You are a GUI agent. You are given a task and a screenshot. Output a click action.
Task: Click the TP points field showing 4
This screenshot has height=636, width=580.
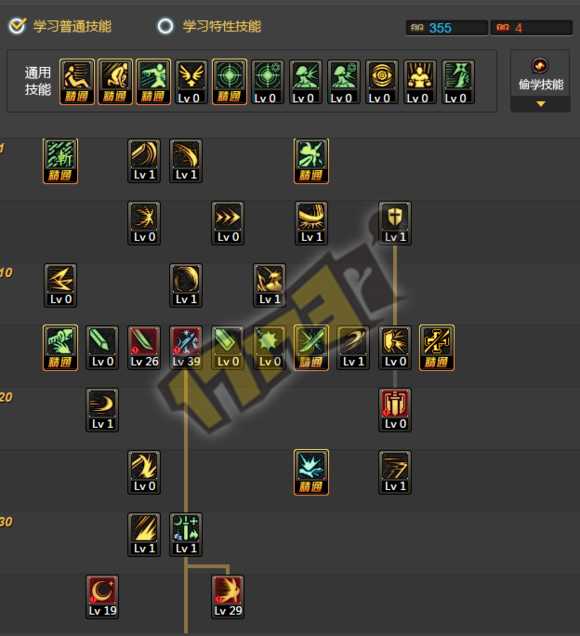532,28
